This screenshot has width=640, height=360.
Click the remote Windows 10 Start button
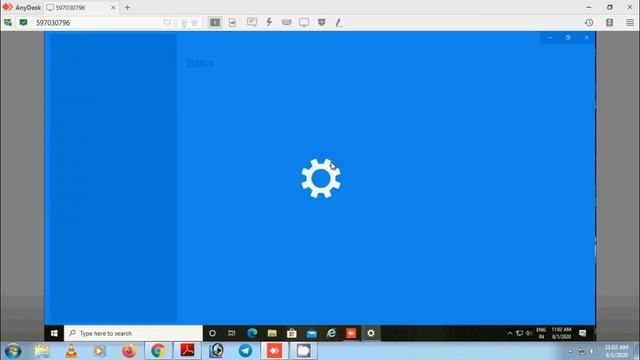54,333
